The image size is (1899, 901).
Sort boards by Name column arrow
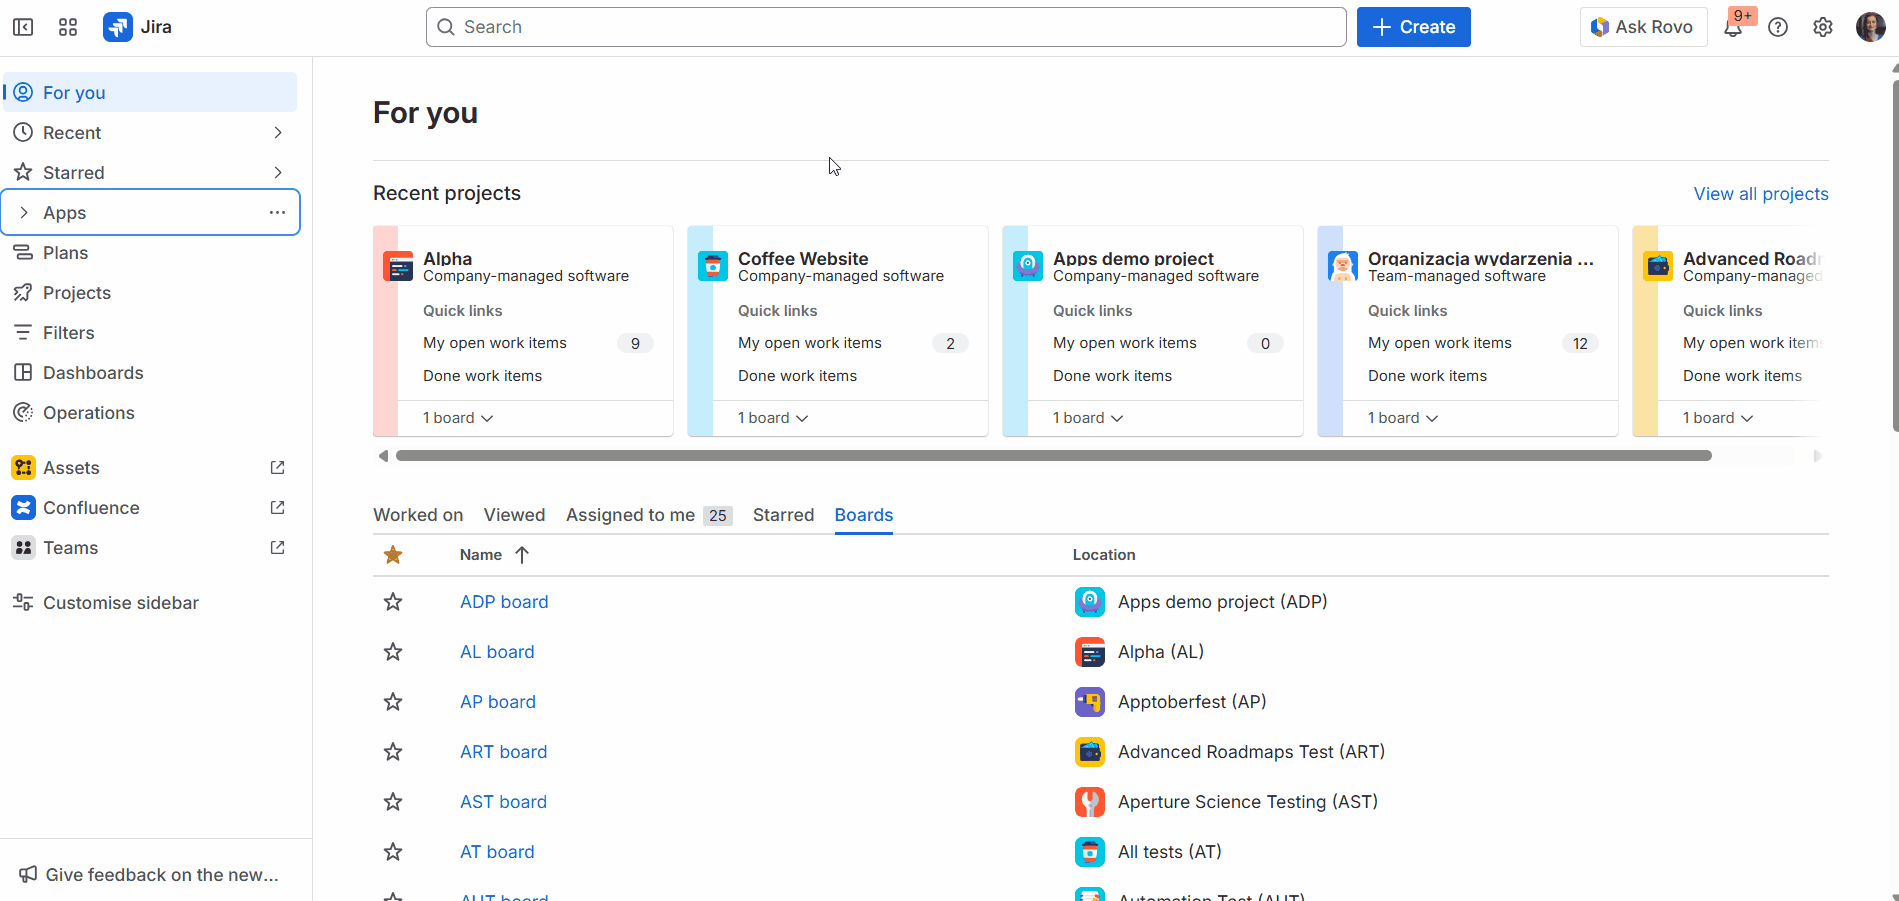pos(522,555)
